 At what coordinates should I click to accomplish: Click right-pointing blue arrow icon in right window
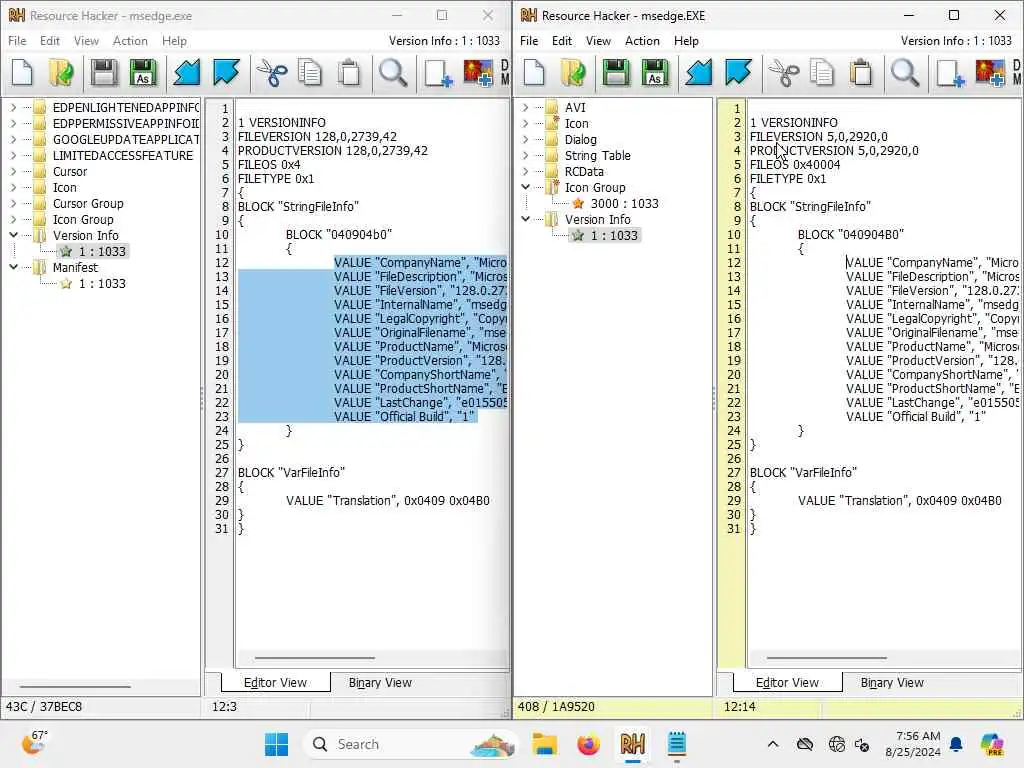pyautogui.click(x=738, y=72)
